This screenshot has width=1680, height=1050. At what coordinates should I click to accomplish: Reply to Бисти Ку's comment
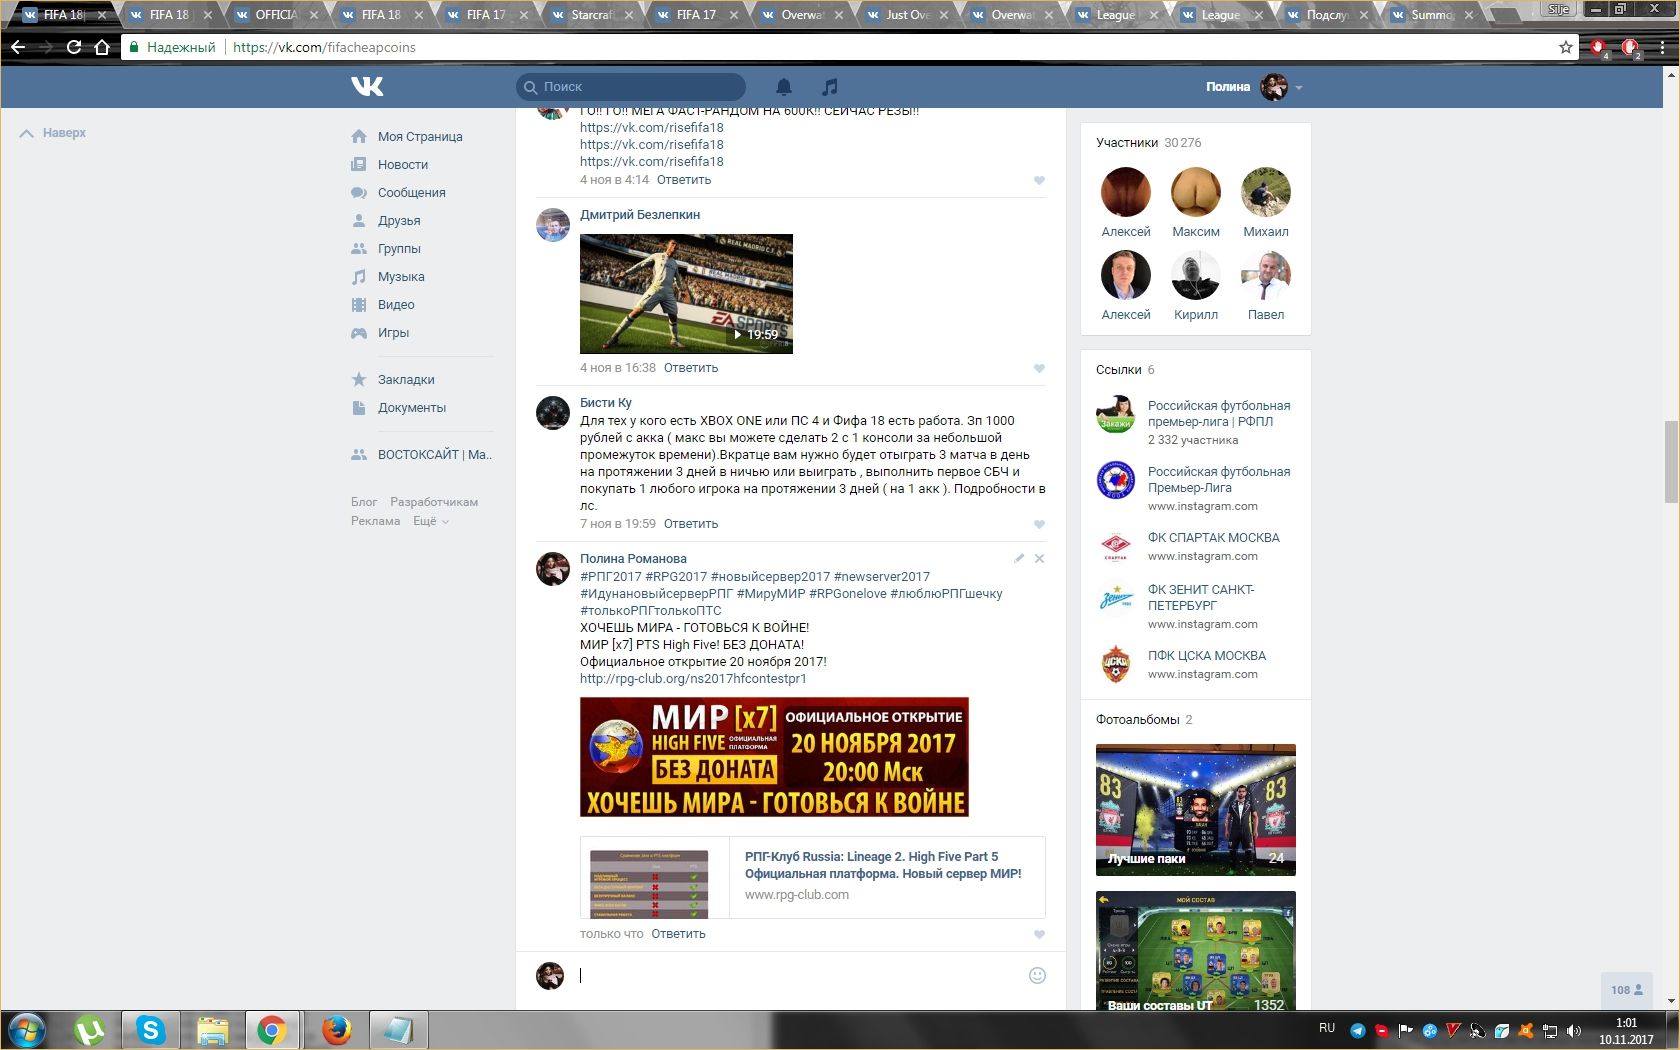click(691, 524)
